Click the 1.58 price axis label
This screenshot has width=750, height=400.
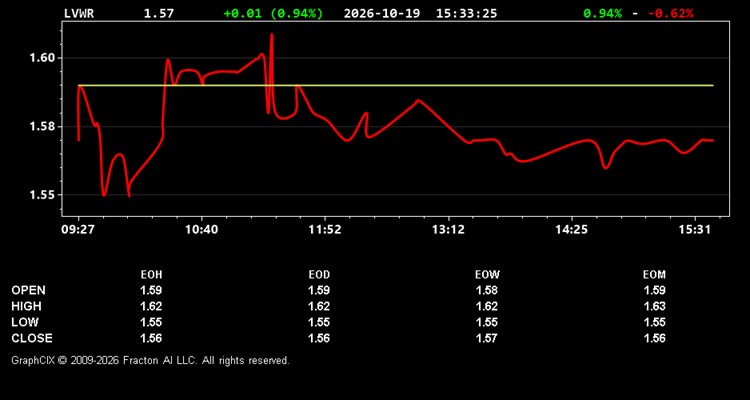pyautogui.click(x=41, y=127)
